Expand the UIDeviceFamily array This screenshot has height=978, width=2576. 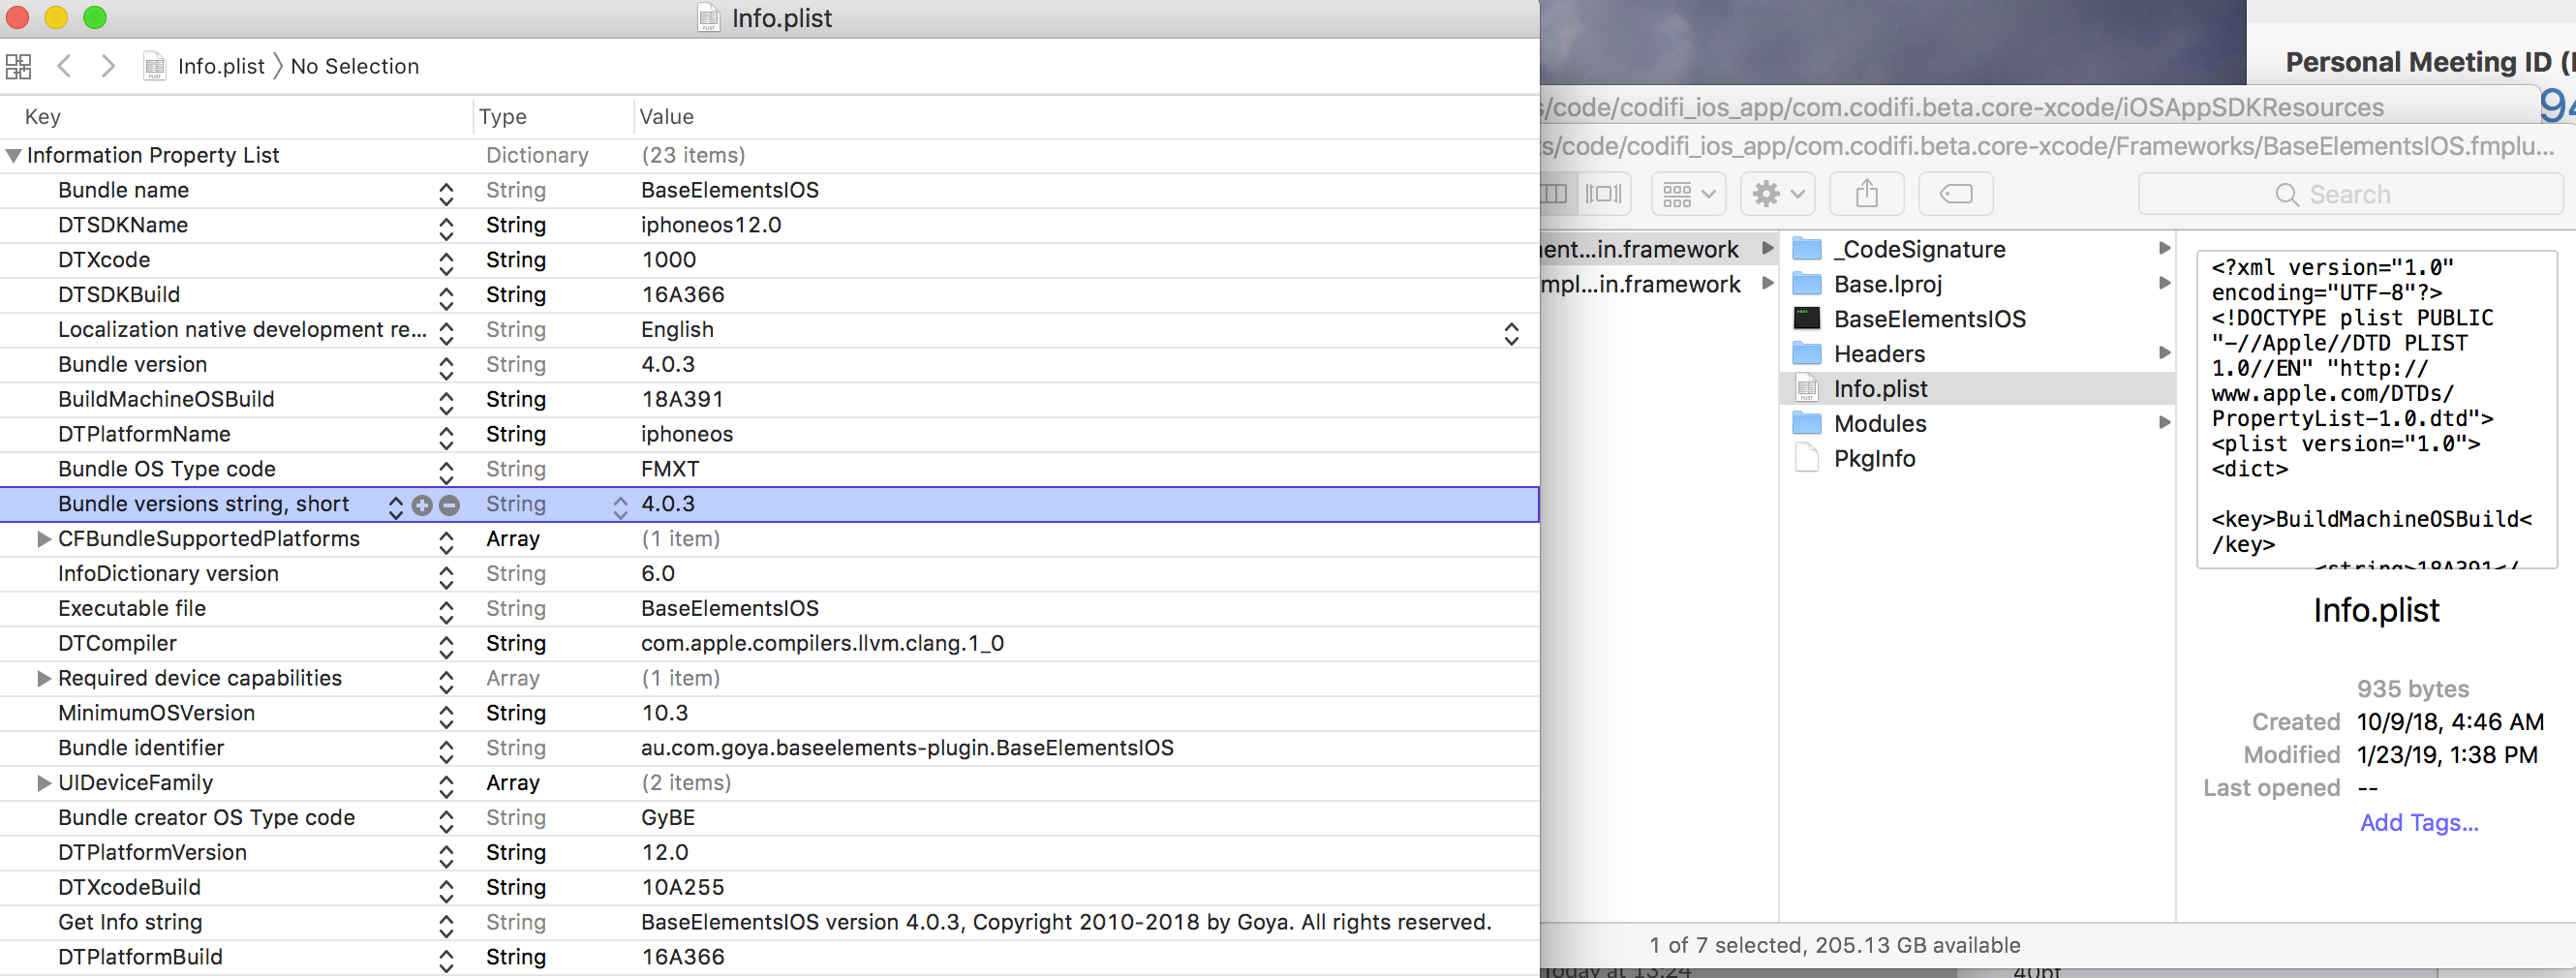43,783
